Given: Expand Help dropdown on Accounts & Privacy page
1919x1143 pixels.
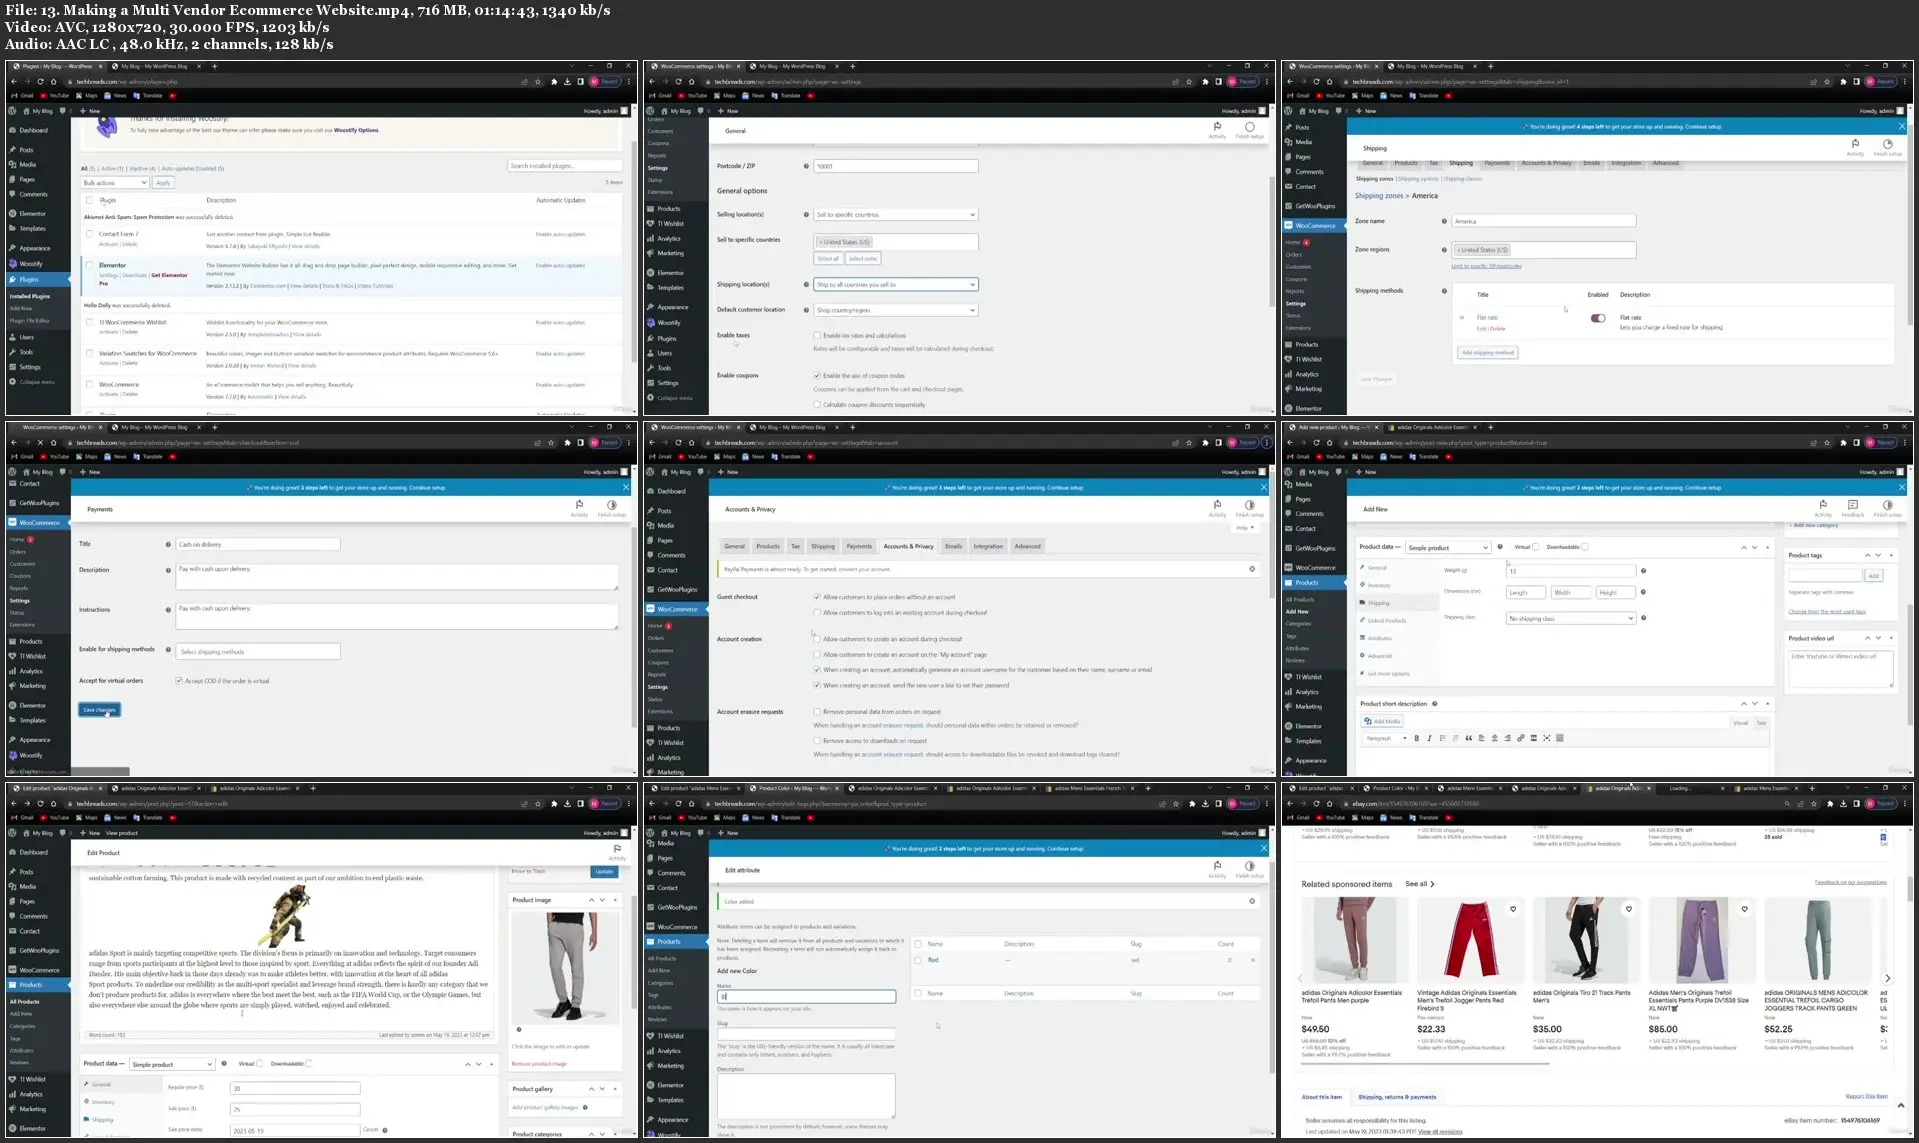Looking at the screenshot, I should click(x=1244, y=527).
